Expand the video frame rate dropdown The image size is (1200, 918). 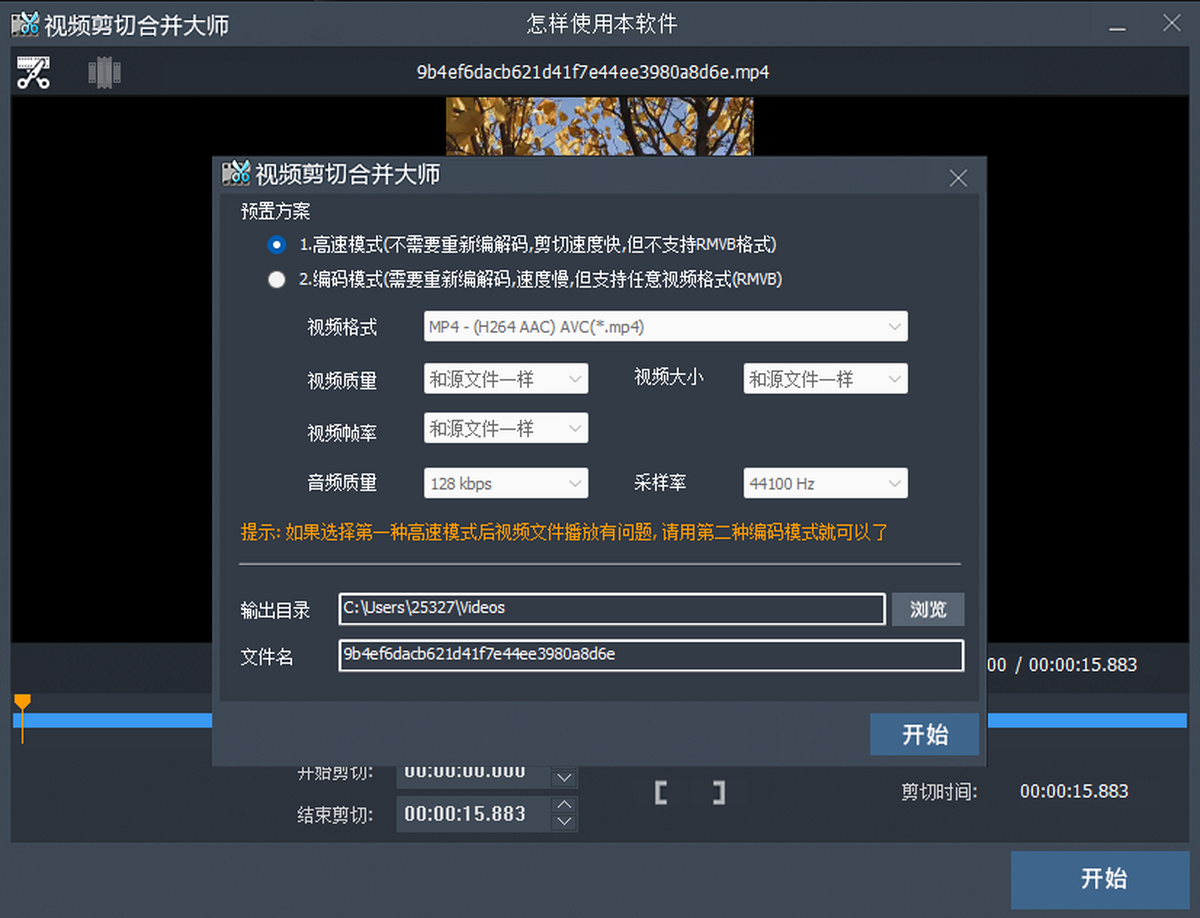[x=506, y=429]
